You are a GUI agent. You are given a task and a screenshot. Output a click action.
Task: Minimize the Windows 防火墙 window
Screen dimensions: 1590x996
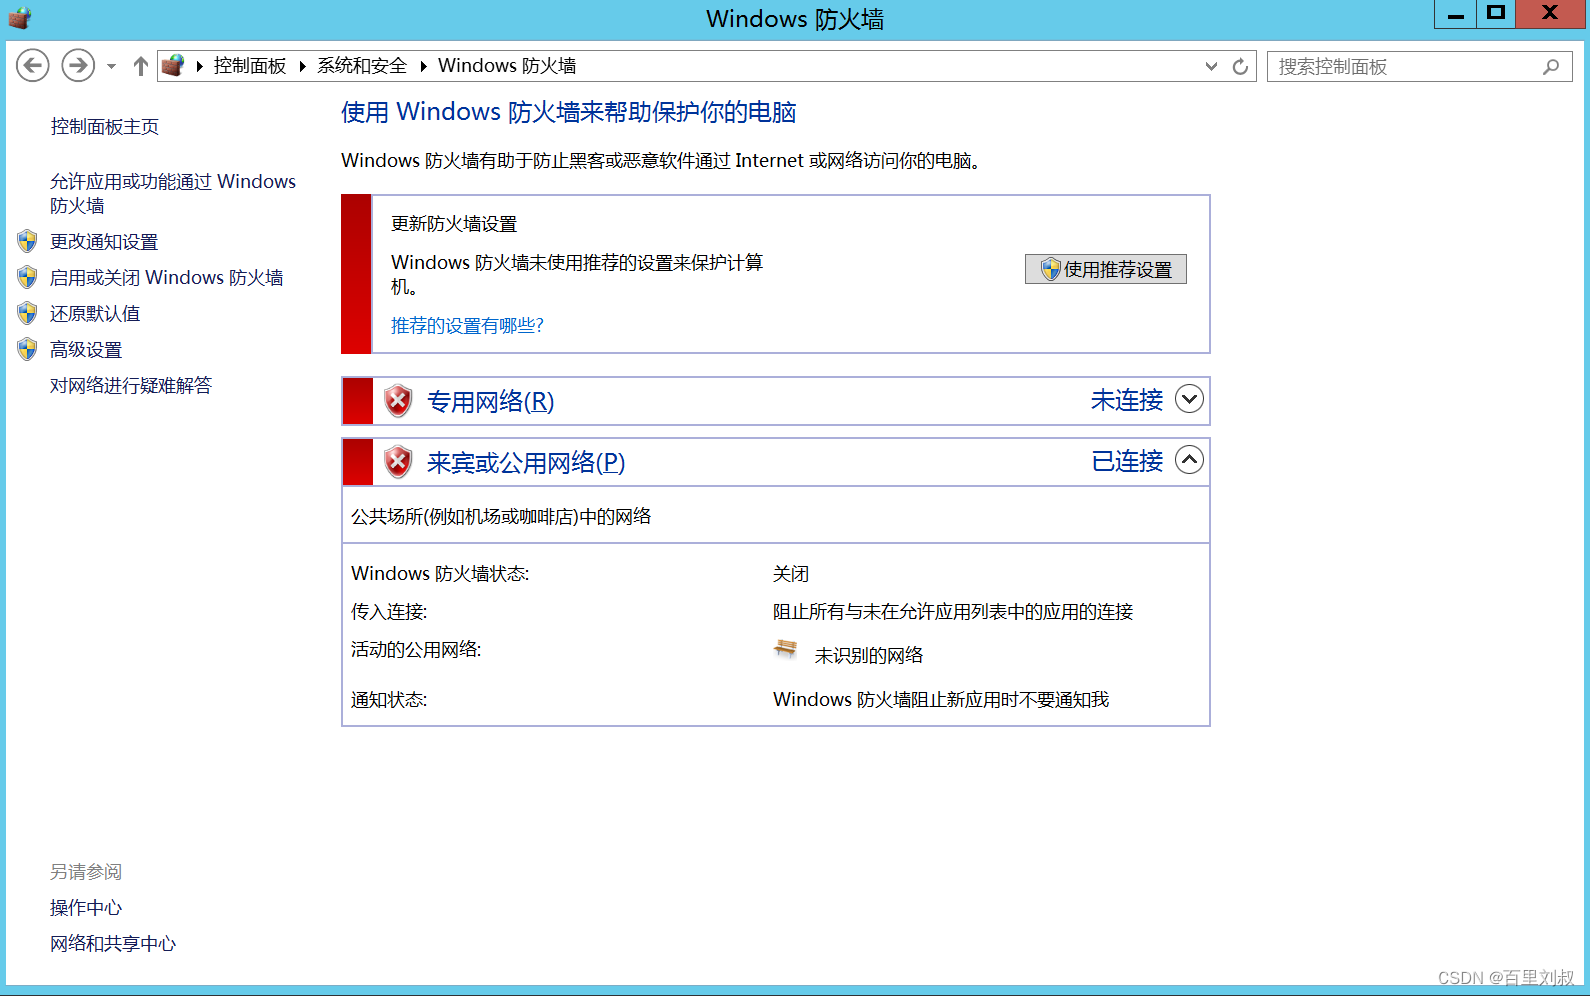1455,14
